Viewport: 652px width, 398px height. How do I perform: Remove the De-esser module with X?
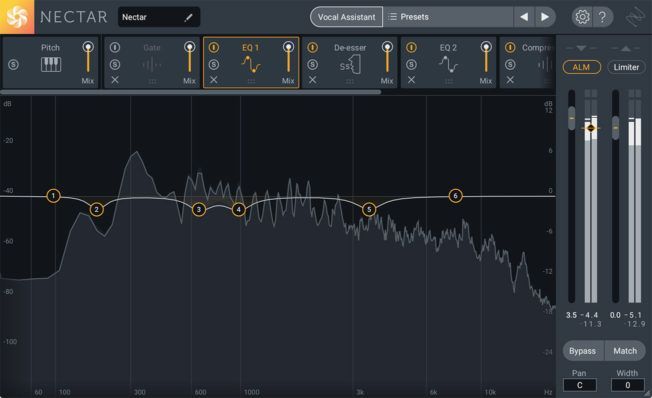(313, 80)
